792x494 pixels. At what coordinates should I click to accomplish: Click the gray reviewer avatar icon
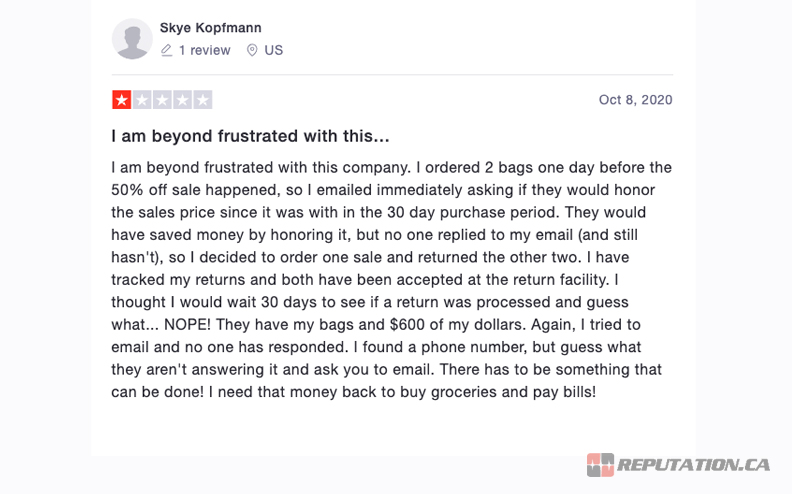click(x=133, y=39)
